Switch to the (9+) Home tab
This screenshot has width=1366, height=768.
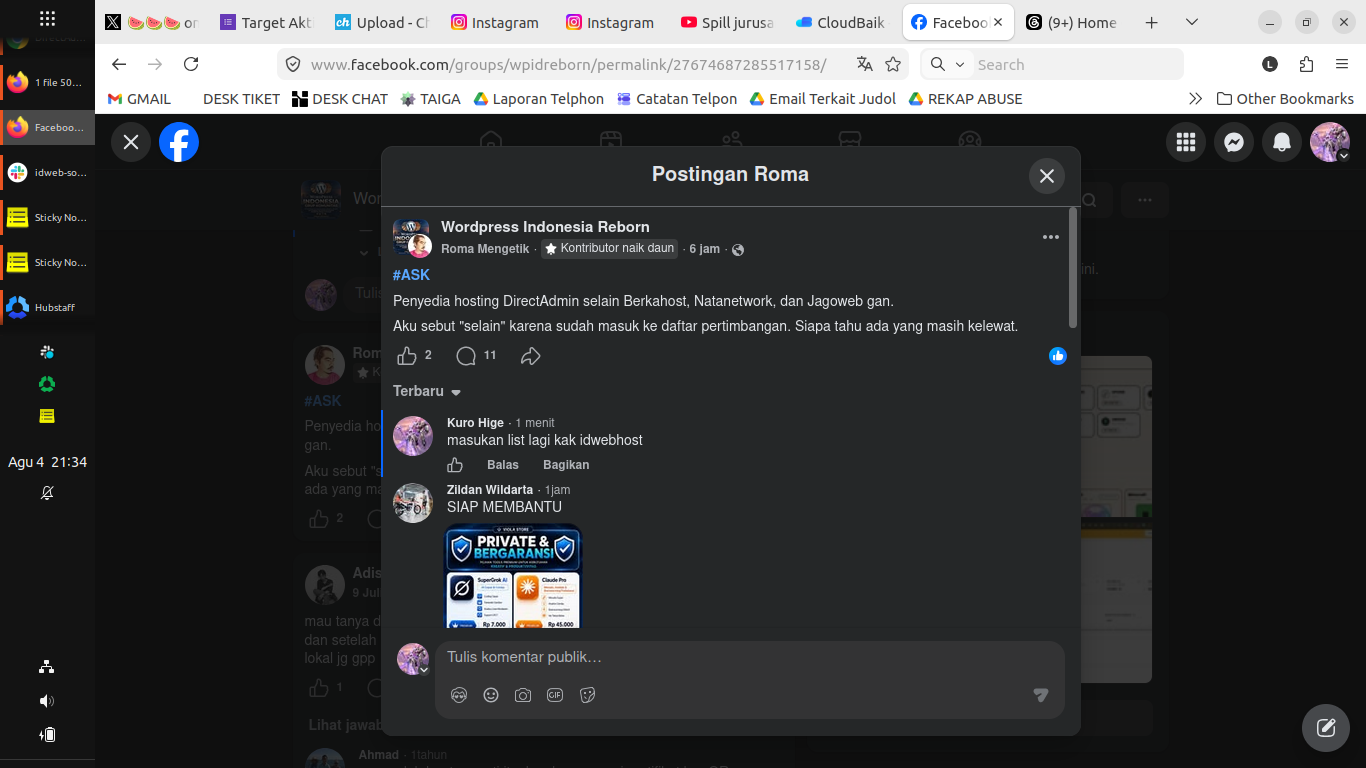pos(1071,22)
